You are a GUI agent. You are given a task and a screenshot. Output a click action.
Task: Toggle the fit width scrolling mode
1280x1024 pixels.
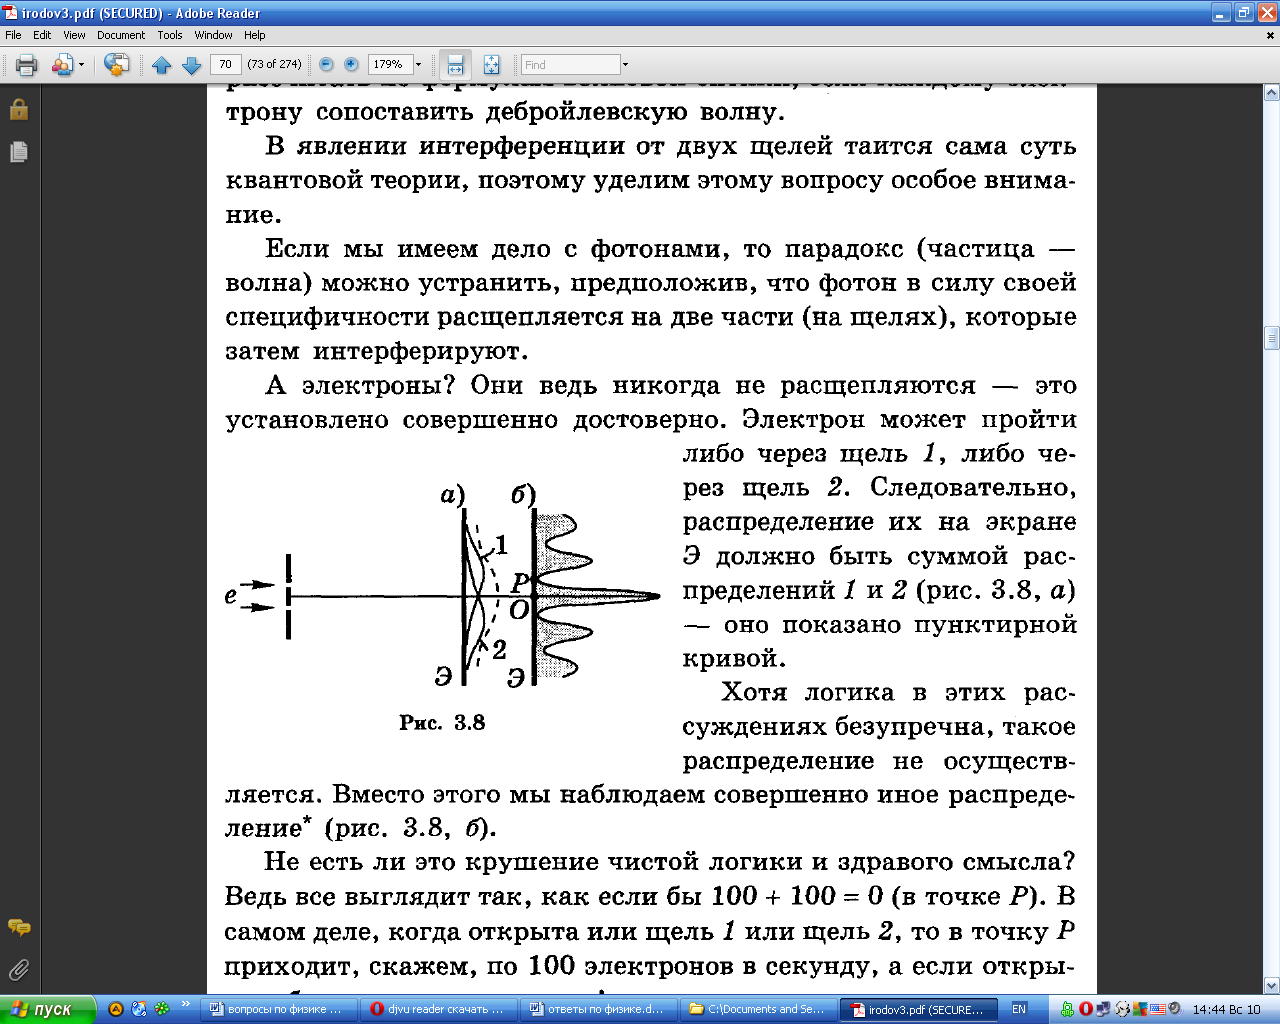455,65
